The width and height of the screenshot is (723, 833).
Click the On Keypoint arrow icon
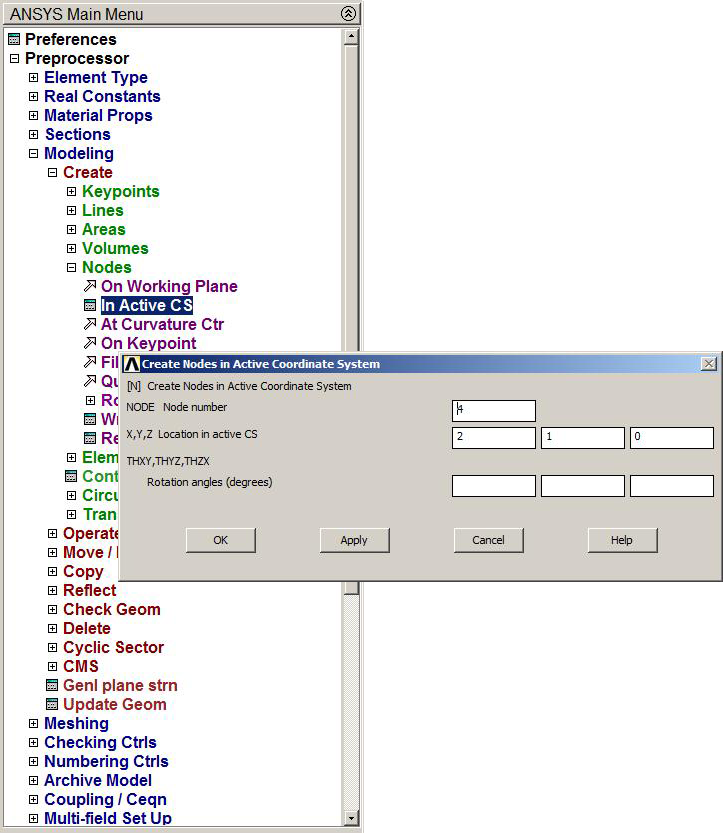click(x=90, y=344)
